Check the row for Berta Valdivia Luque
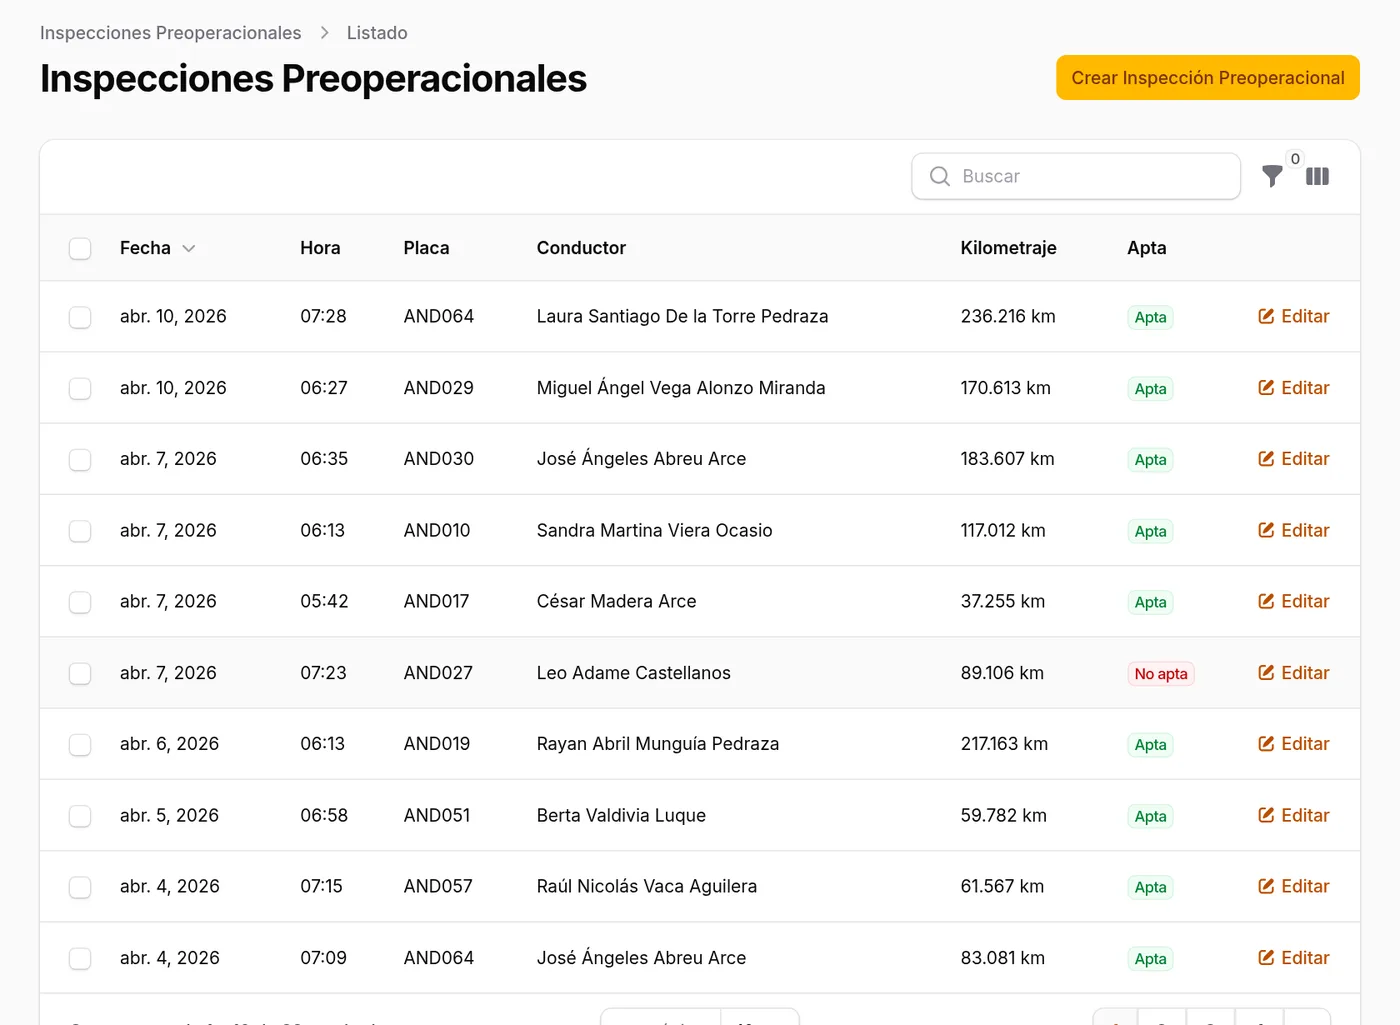 click(80, 816)
